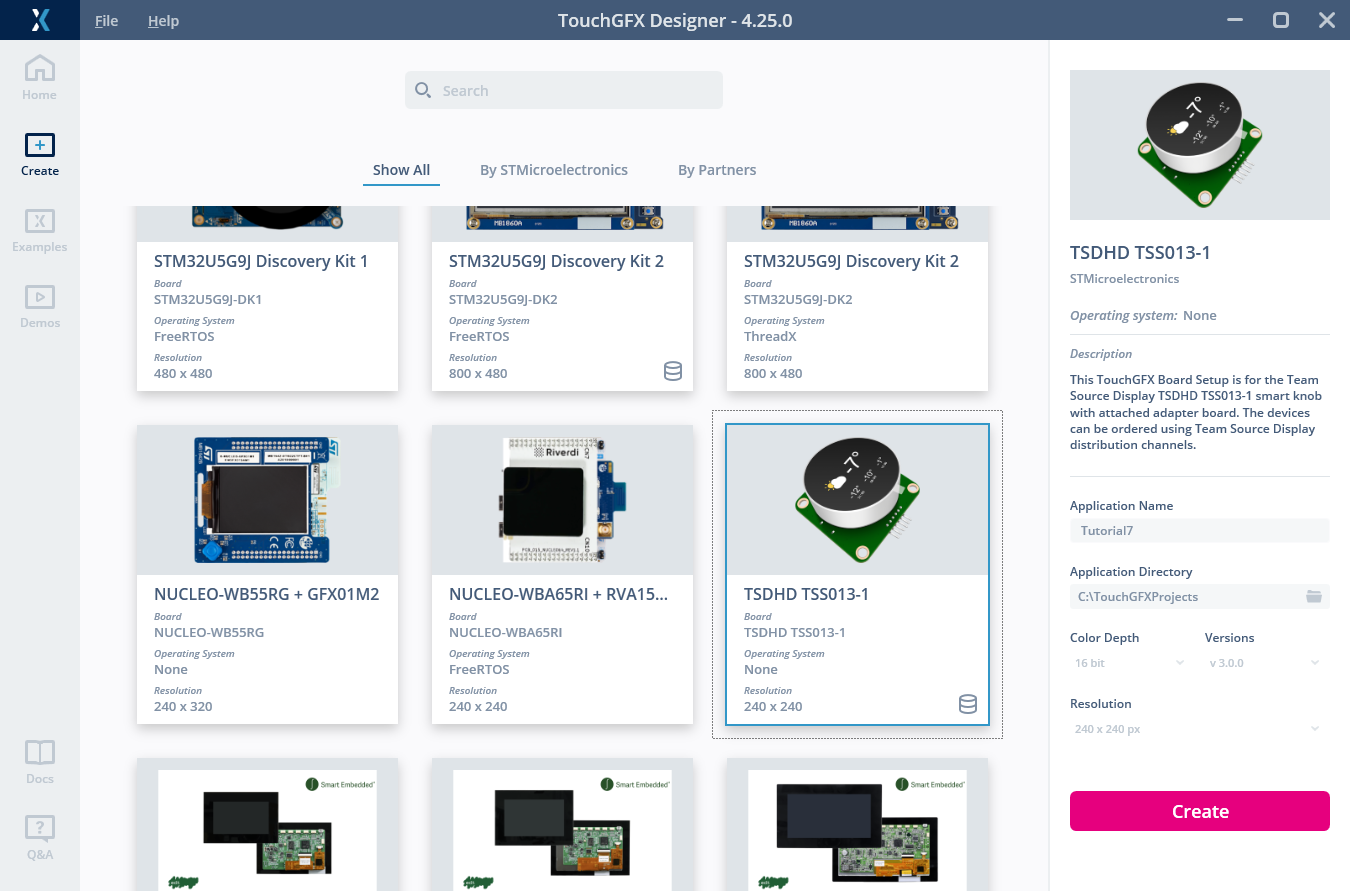This screenshot has height=891, width=1350.
Task: Open the Home sidebar page
Action: click(x=40, y=78)
